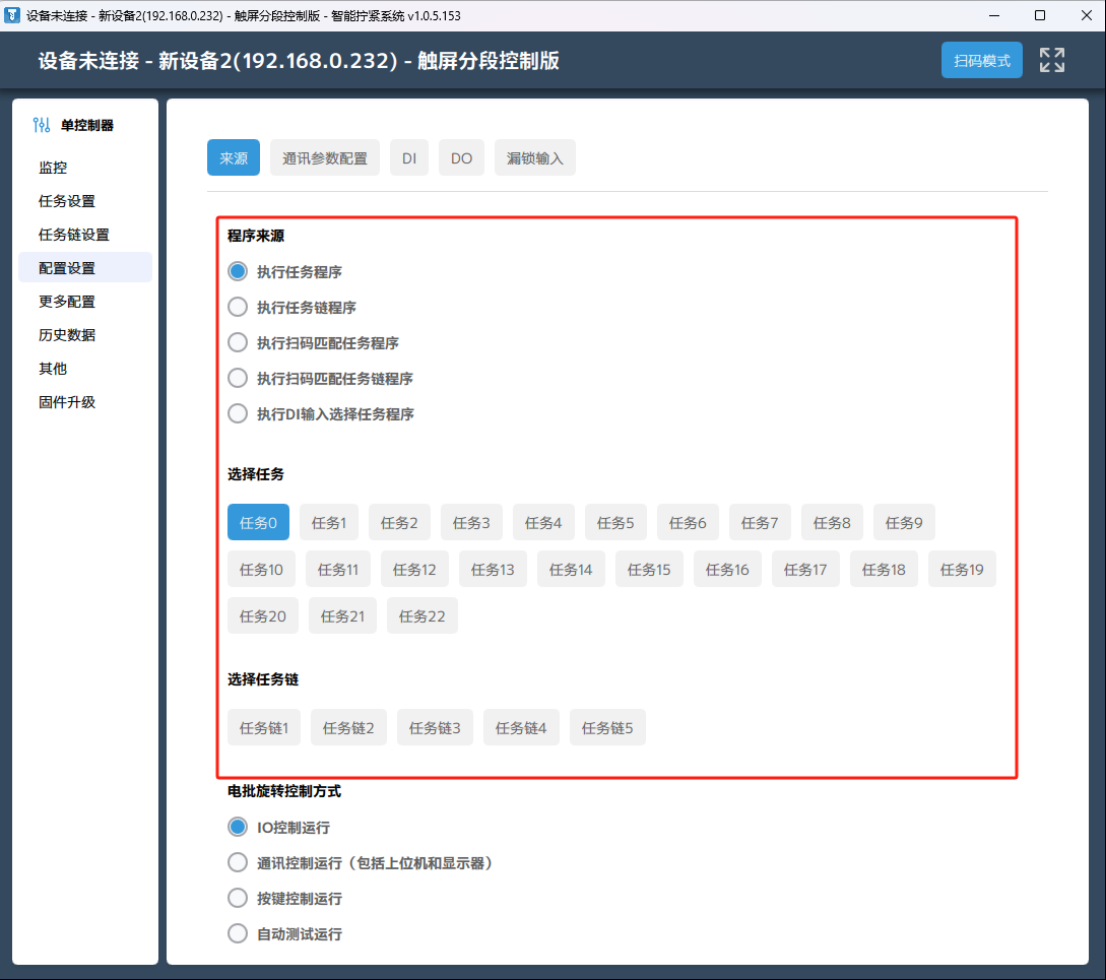Screen dimensions: 1106x980
Task: Choose the 任务链5 button
Action: 607,727
